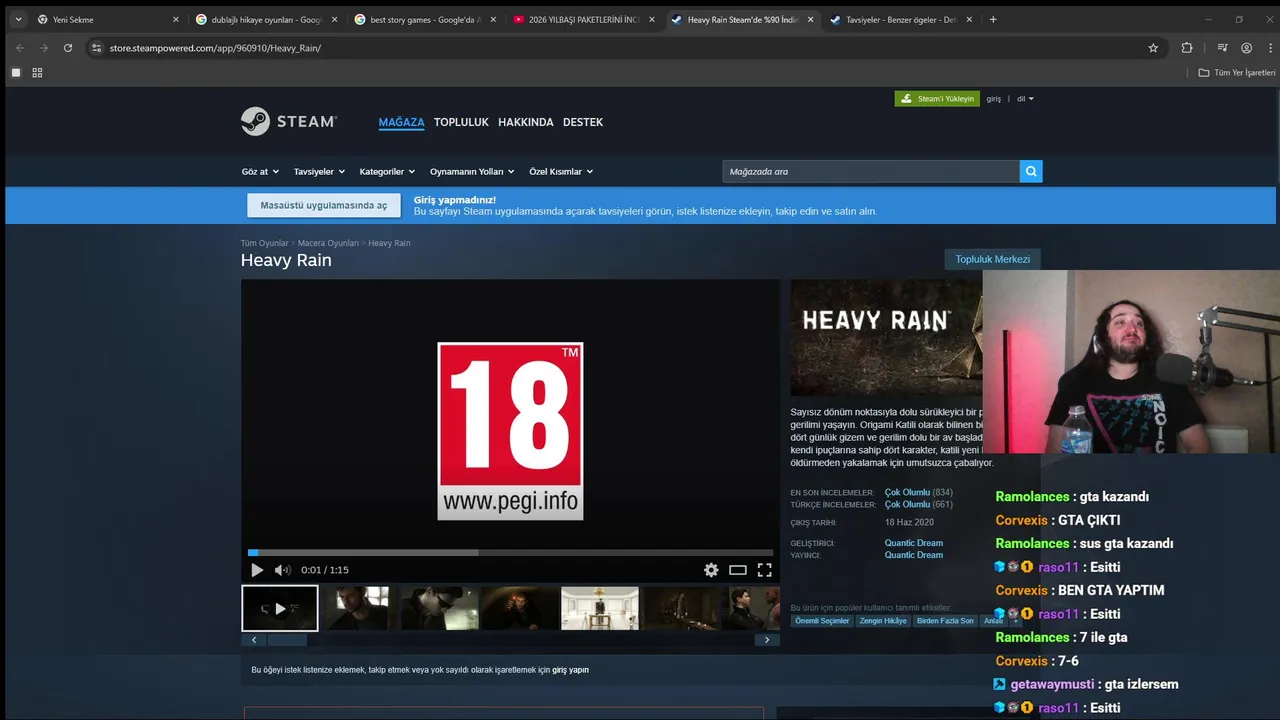This screenshot has height=720, width=1280.
Task: Toggle theater mode on the video player
Action: (738, 570)
